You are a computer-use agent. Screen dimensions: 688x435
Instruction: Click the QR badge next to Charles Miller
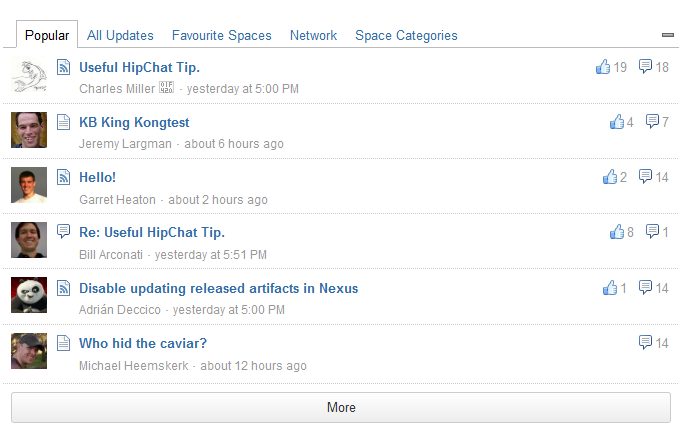coord(166,87)
